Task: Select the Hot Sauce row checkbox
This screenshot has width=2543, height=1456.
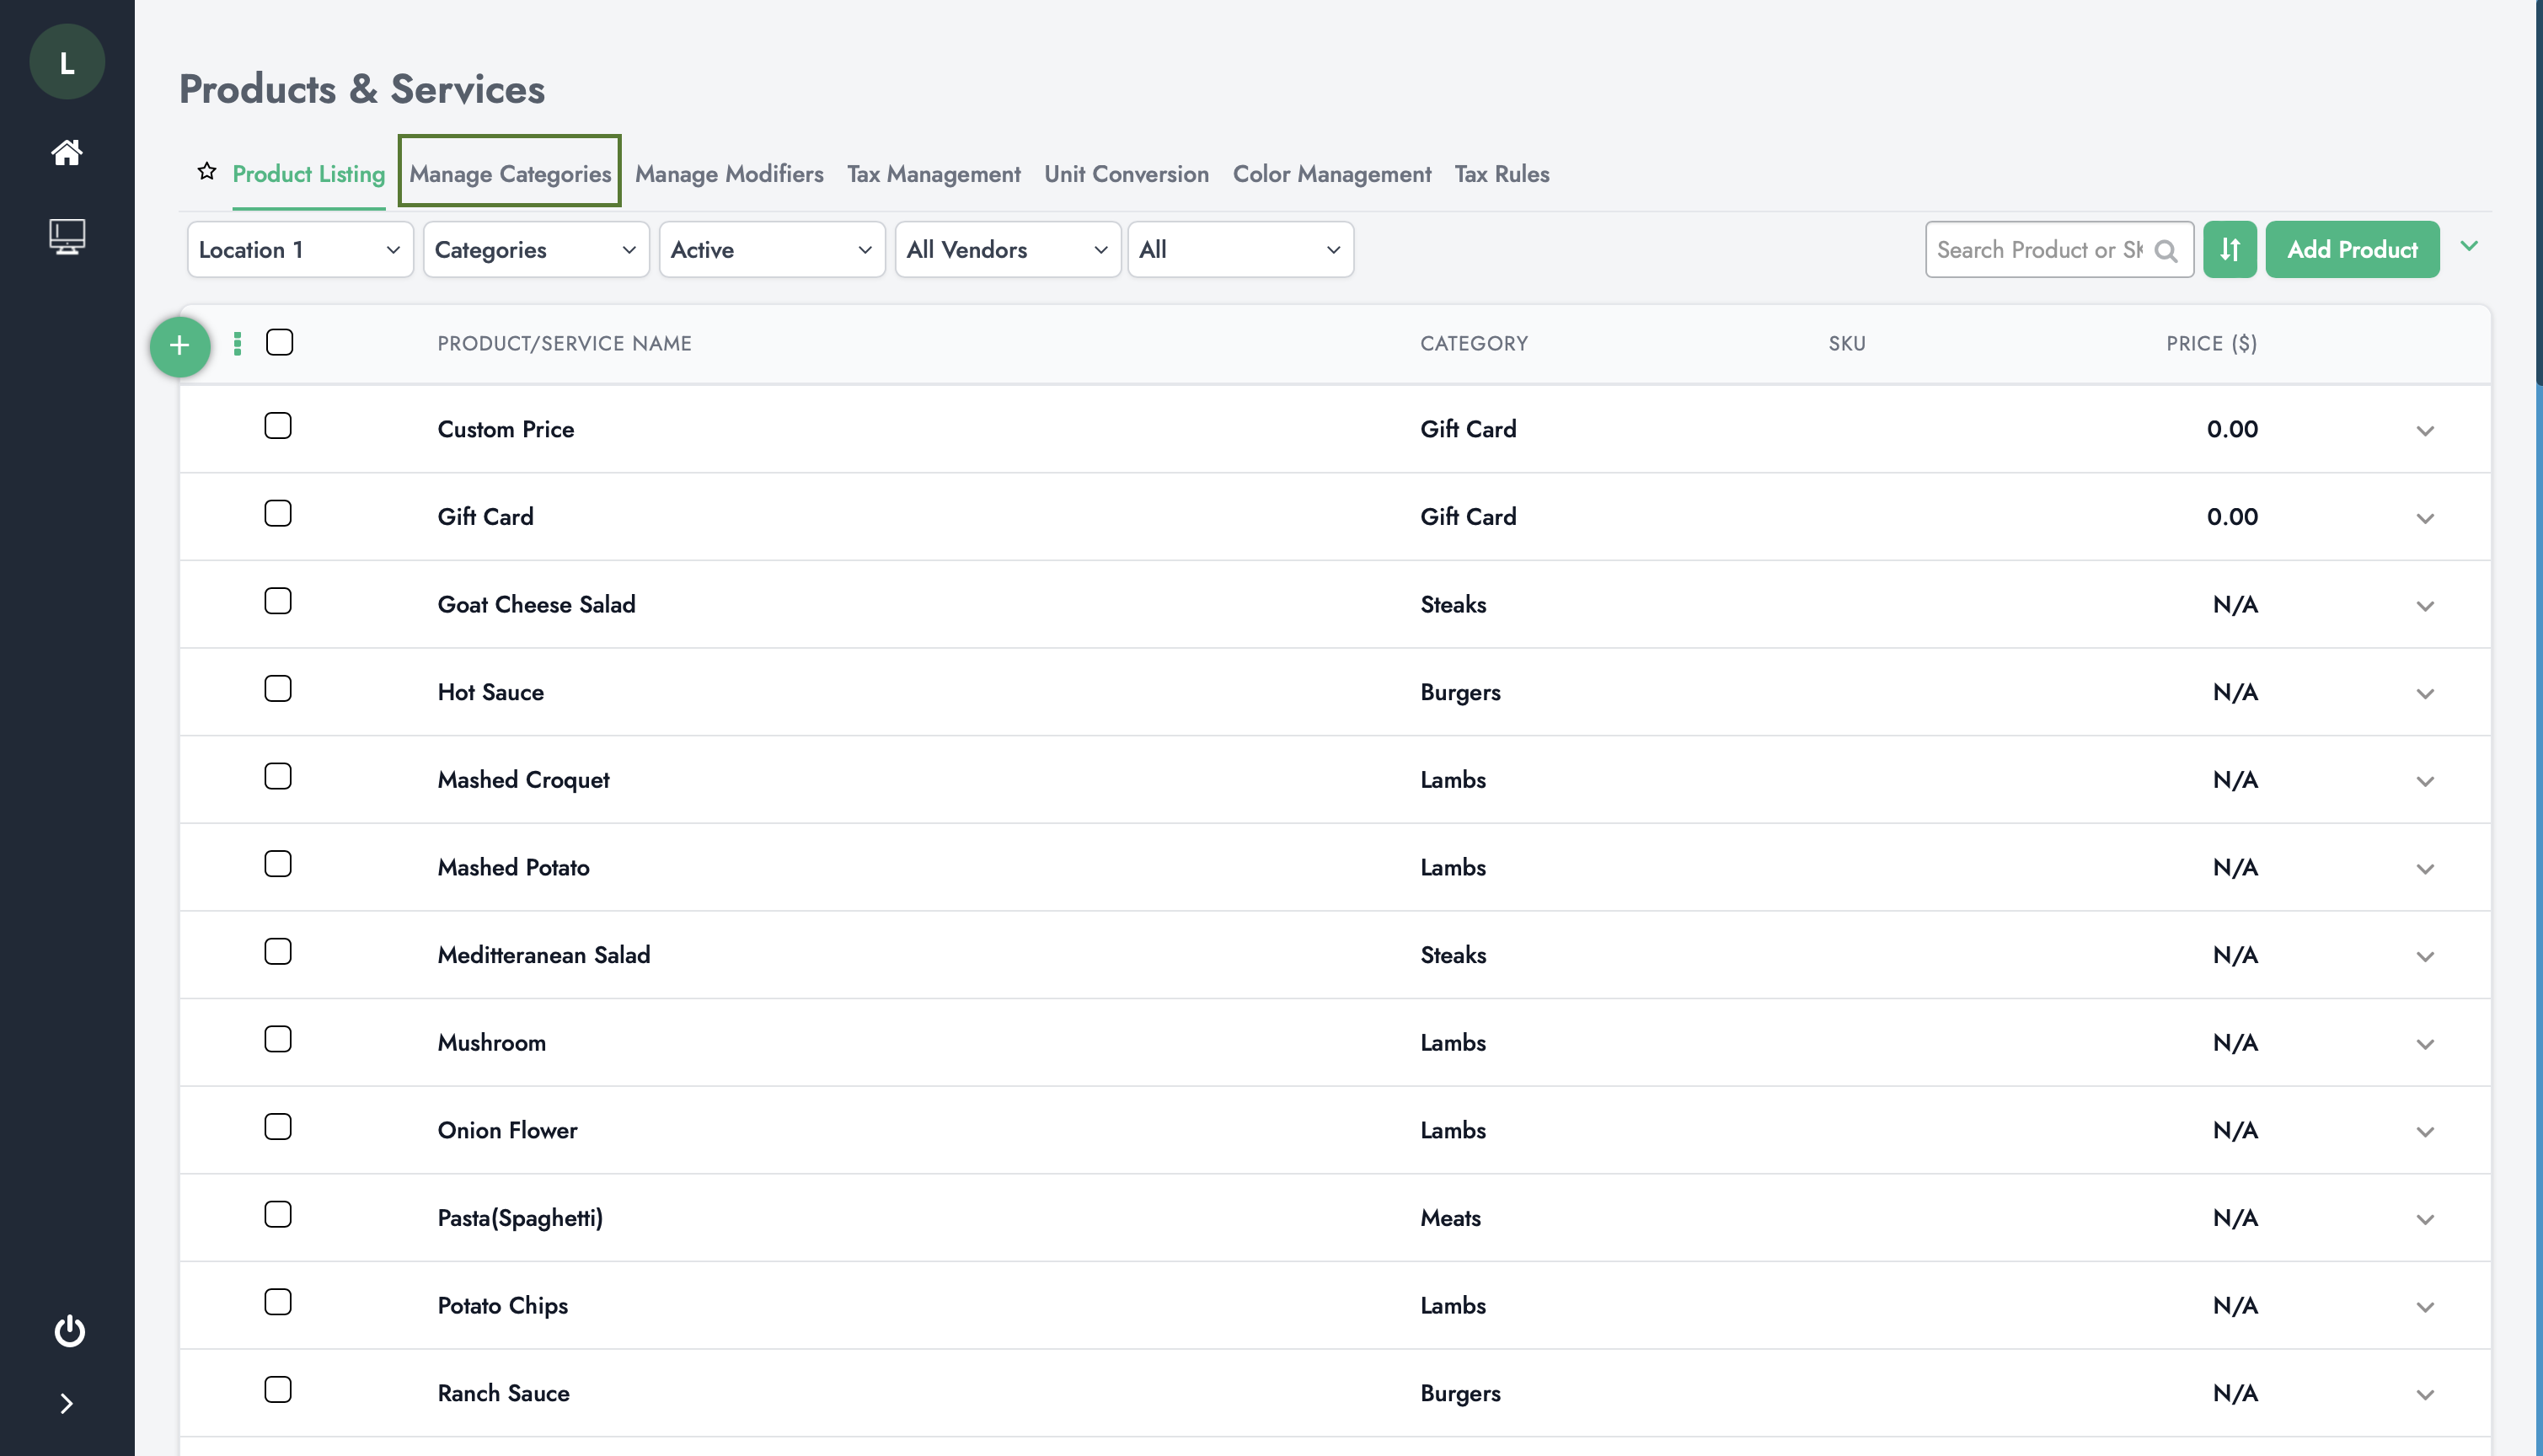Action: 278,689
